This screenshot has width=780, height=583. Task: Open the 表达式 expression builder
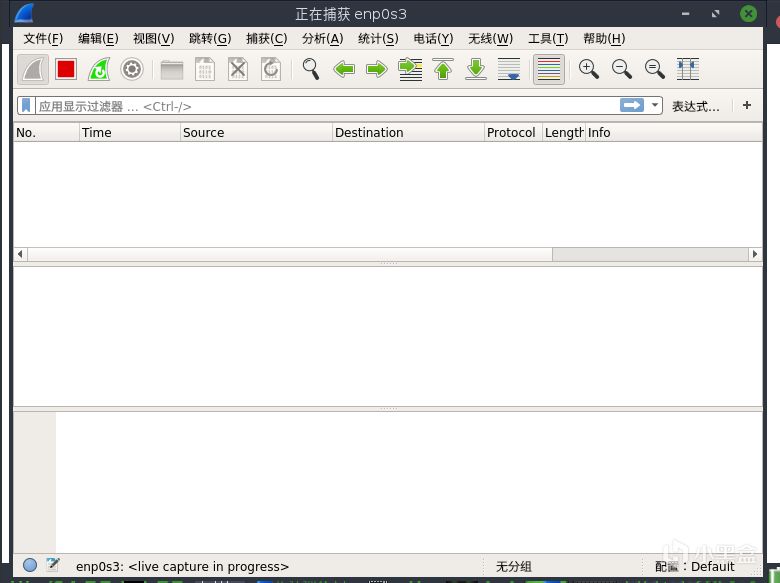pos(695,106)
